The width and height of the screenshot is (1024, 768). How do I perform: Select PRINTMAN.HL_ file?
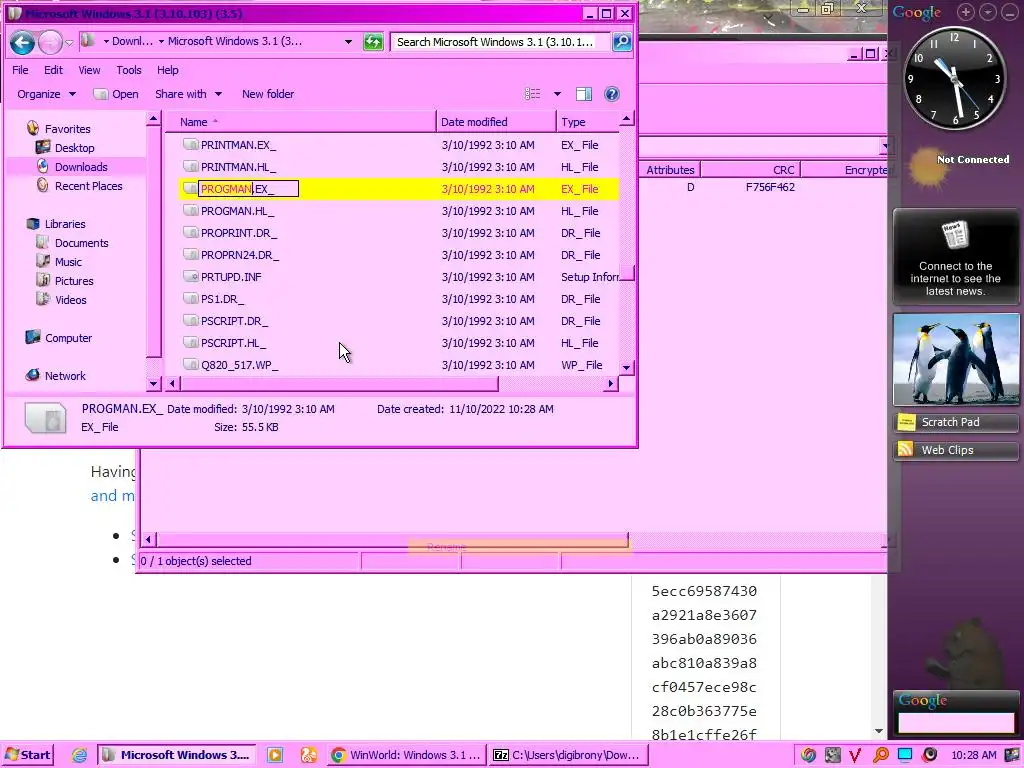238,167
